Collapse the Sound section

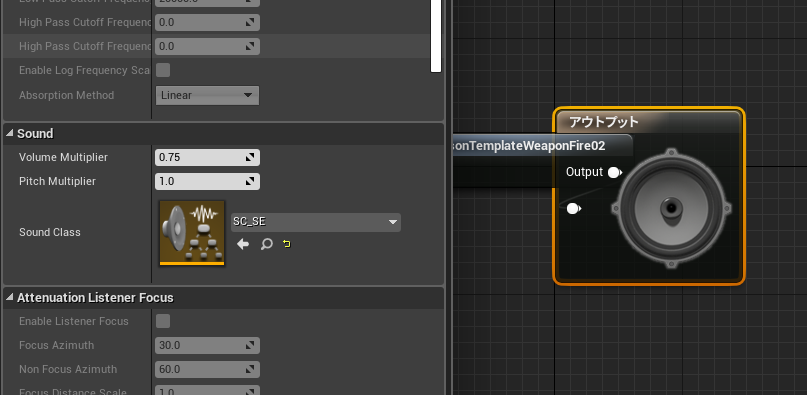coord(10,133)
